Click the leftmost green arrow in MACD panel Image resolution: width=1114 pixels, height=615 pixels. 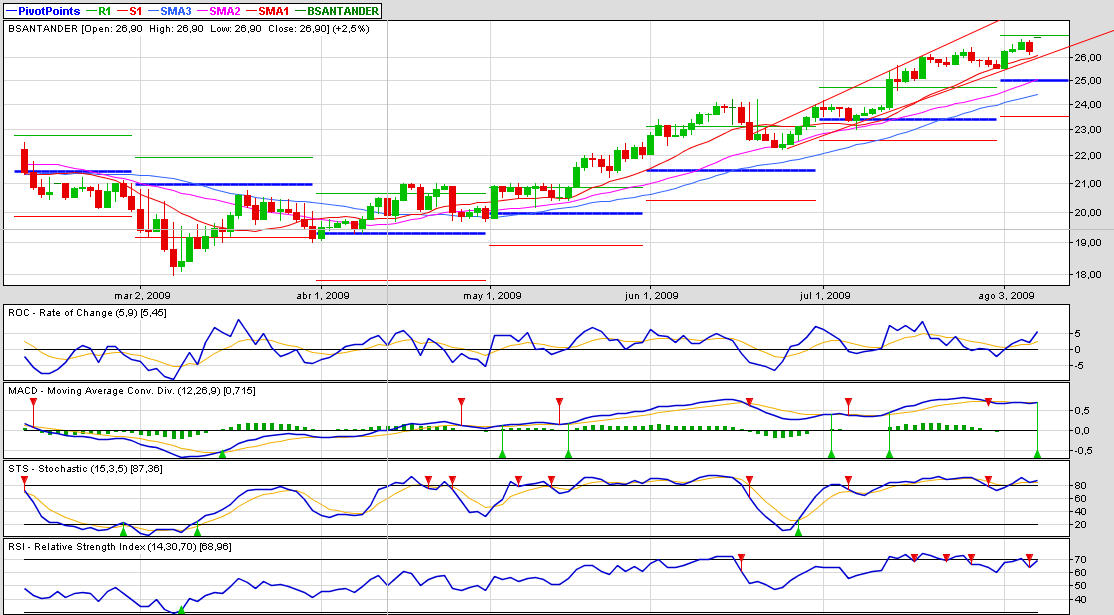(x=223, y=454)
